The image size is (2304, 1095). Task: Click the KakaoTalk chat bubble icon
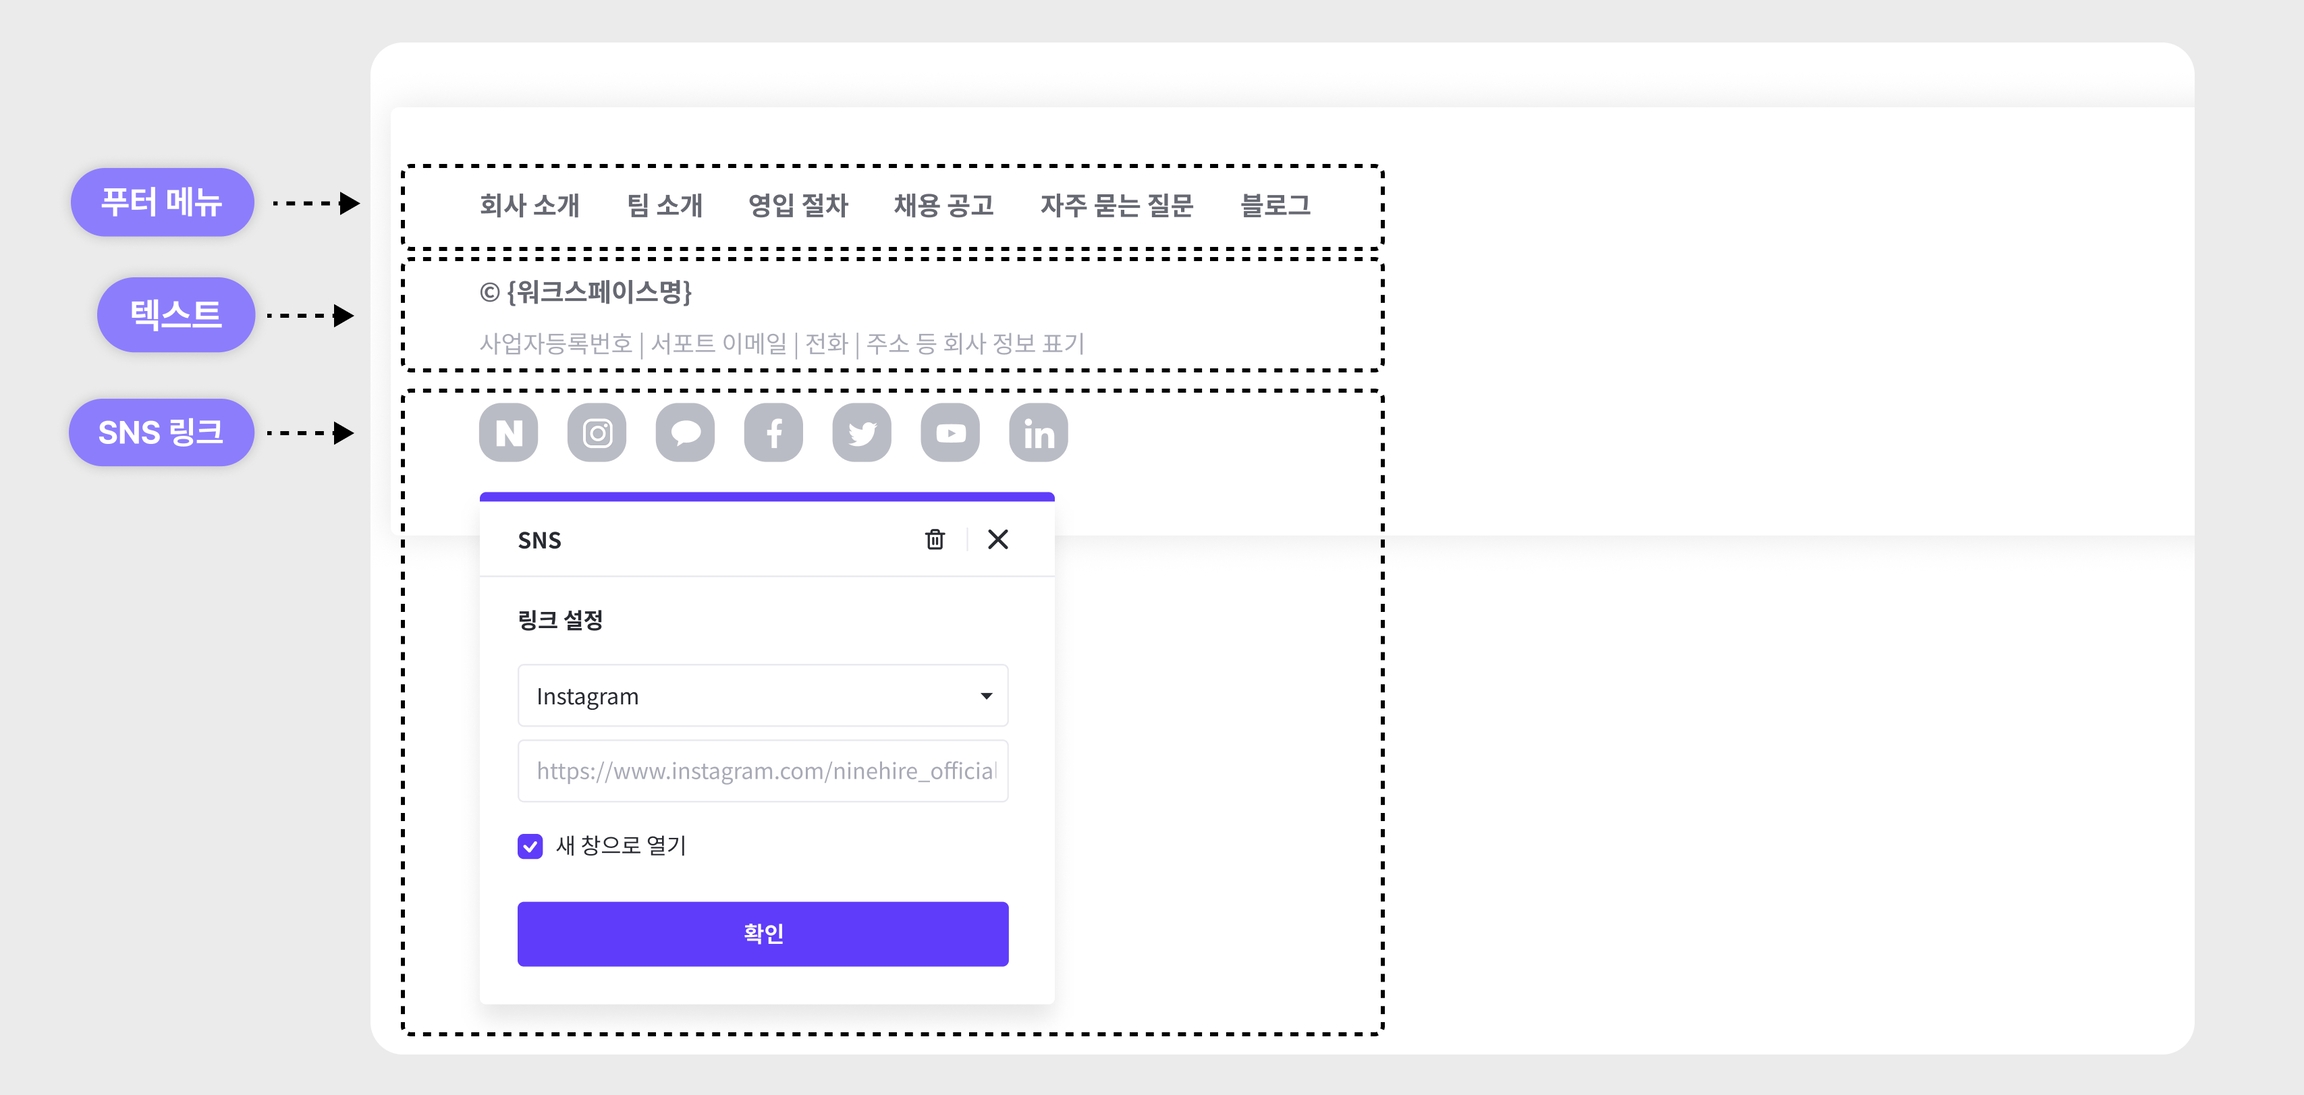click(685, 433)
